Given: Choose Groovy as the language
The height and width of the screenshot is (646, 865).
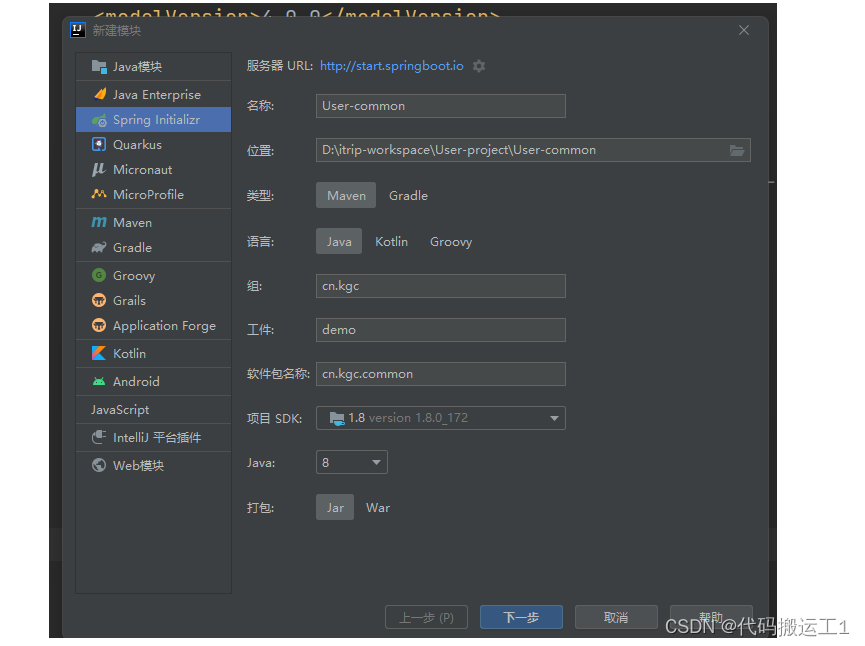Looking at the screenshot, I should [x=451, y=242].
